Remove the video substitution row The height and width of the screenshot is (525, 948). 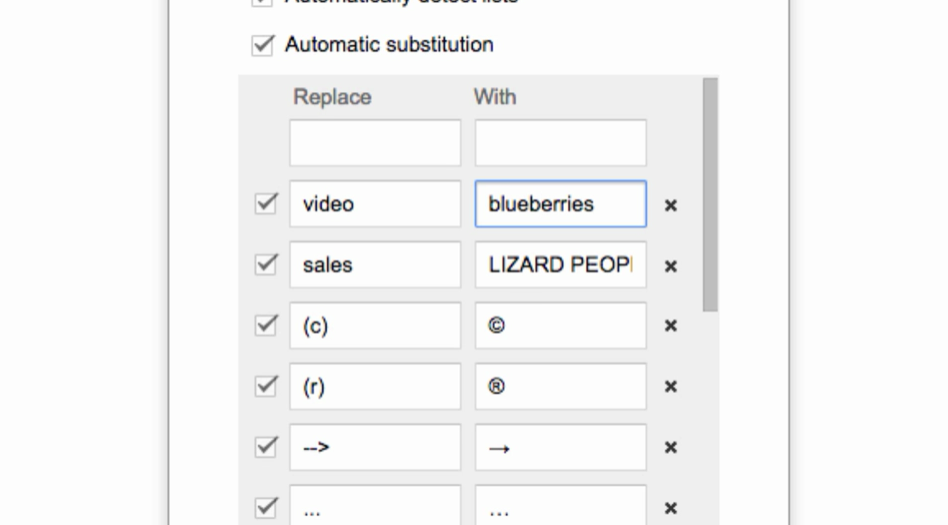pos(671,205)
